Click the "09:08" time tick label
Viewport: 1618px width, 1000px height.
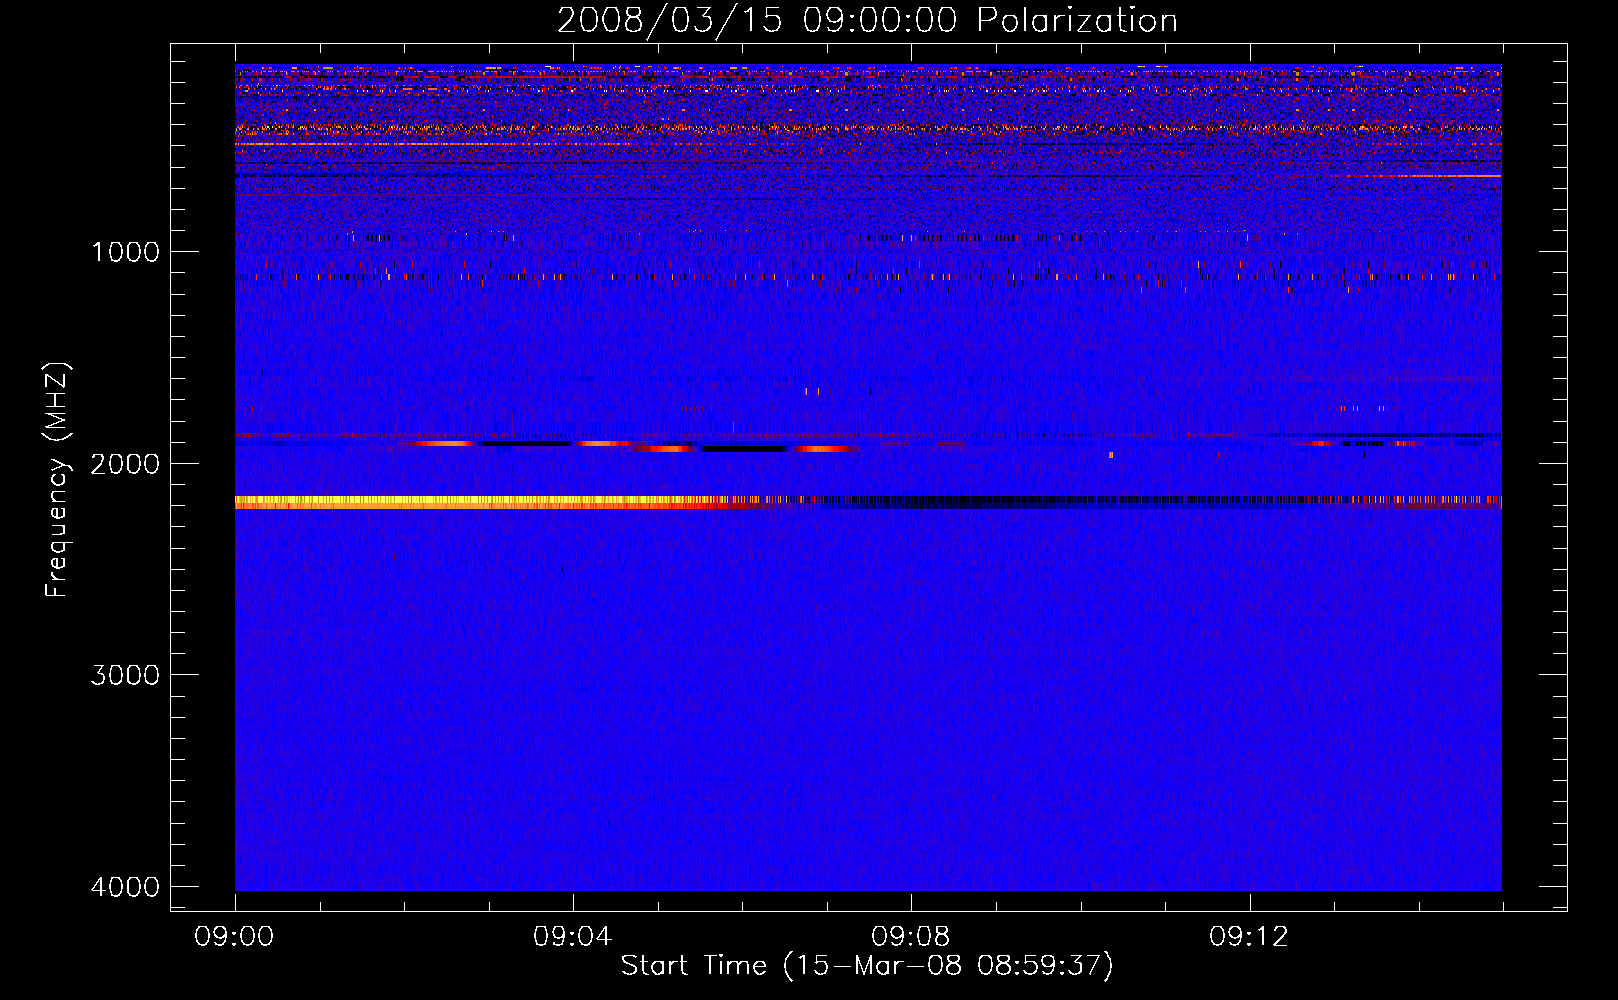910,937
